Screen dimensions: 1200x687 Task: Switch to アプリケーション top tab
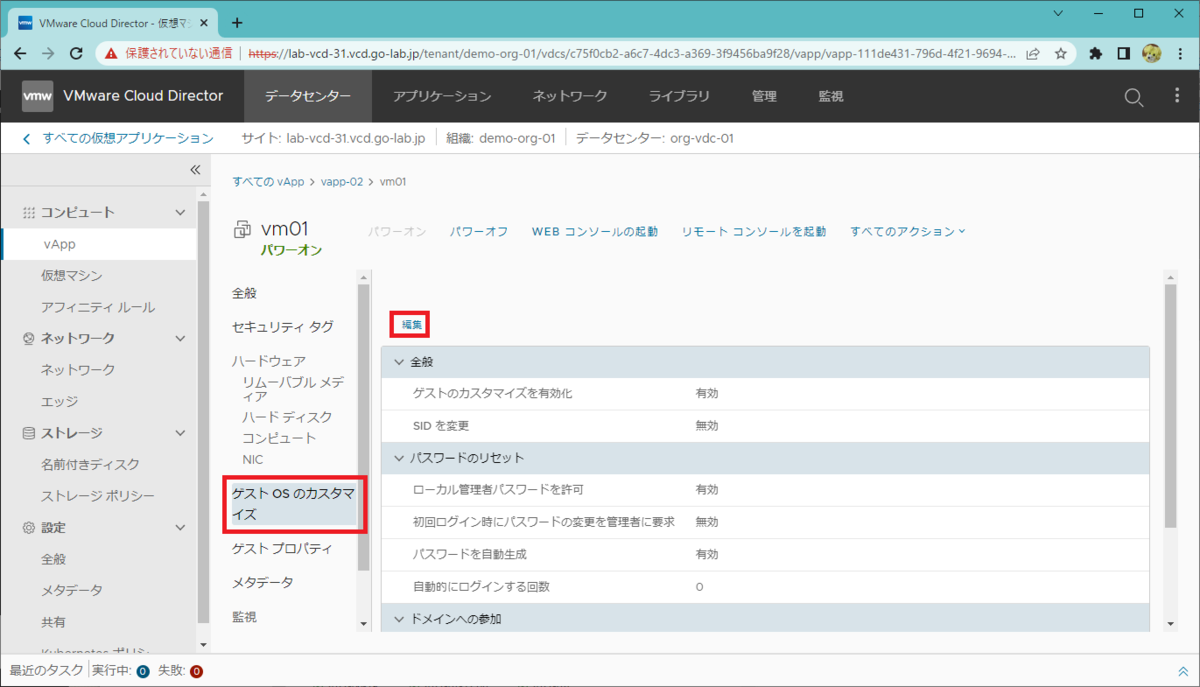click(442, 96)
